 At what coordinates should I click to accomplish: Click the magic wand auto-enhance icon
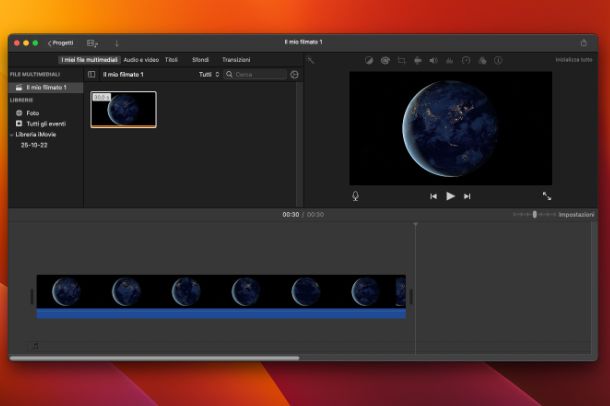coord(310,60)
